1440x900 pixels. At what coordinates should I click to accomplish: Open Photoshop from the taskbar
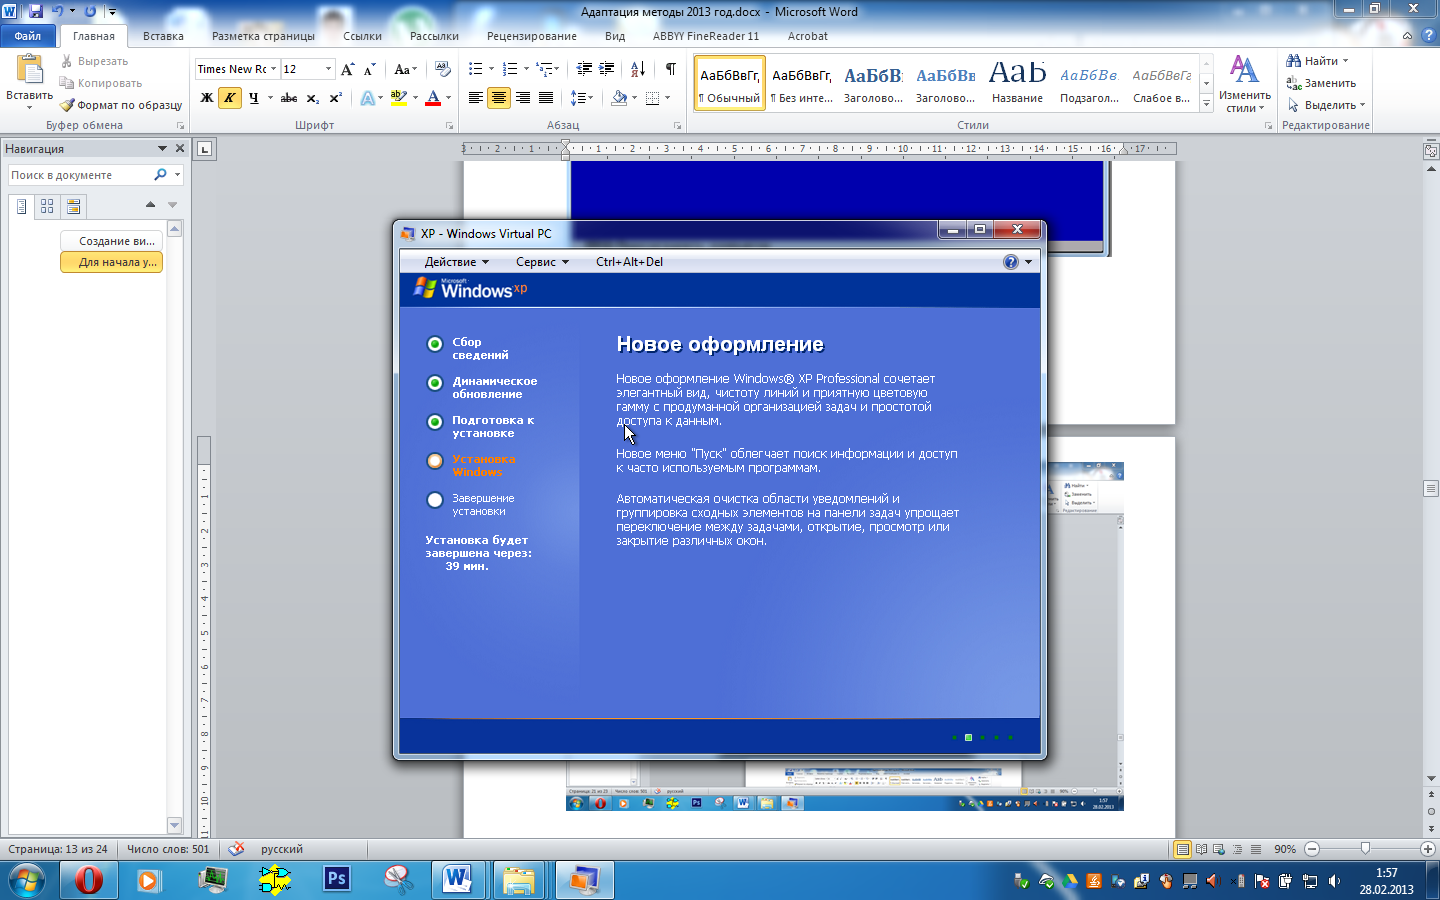coord(337,880)
